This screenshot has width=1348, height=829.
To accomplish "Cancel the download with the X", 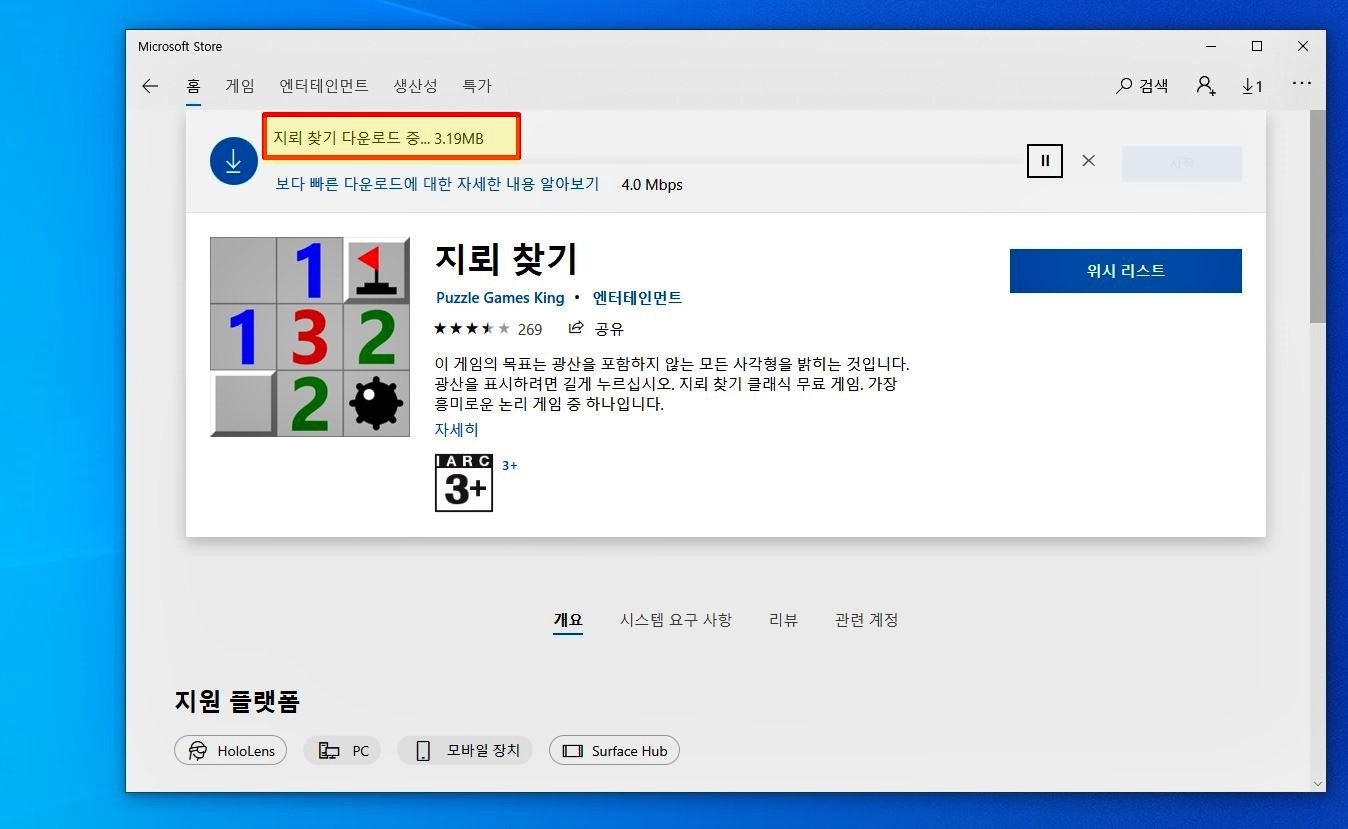I will [1089, 160].
